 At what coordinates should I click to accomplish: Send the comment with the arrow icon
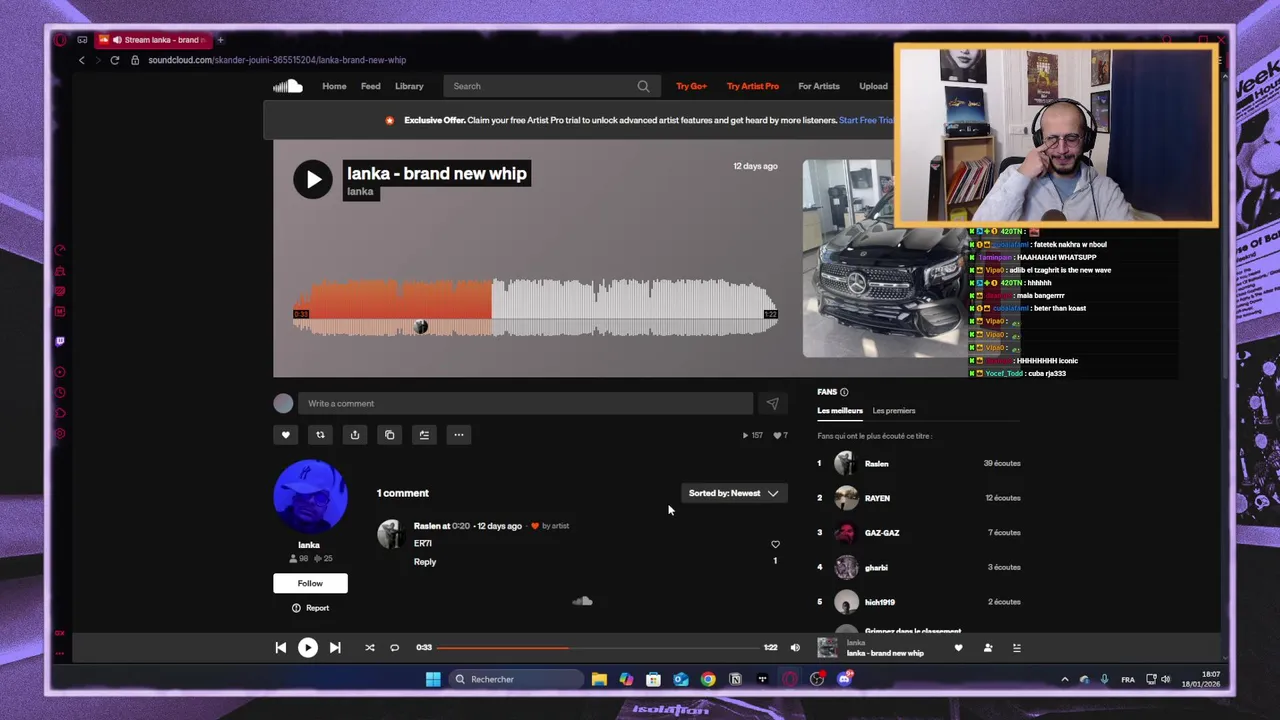point(772,404)
